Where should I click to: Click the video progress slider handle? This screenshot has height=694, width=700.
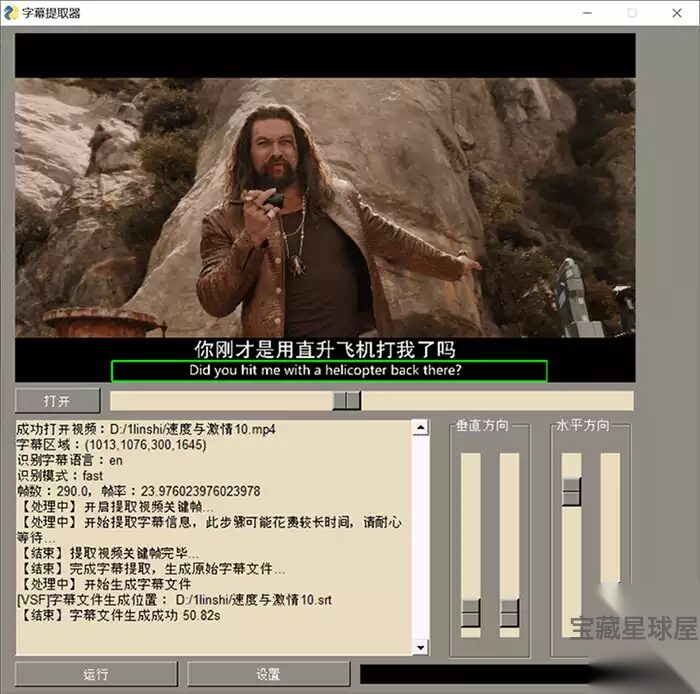click(347, 400)
